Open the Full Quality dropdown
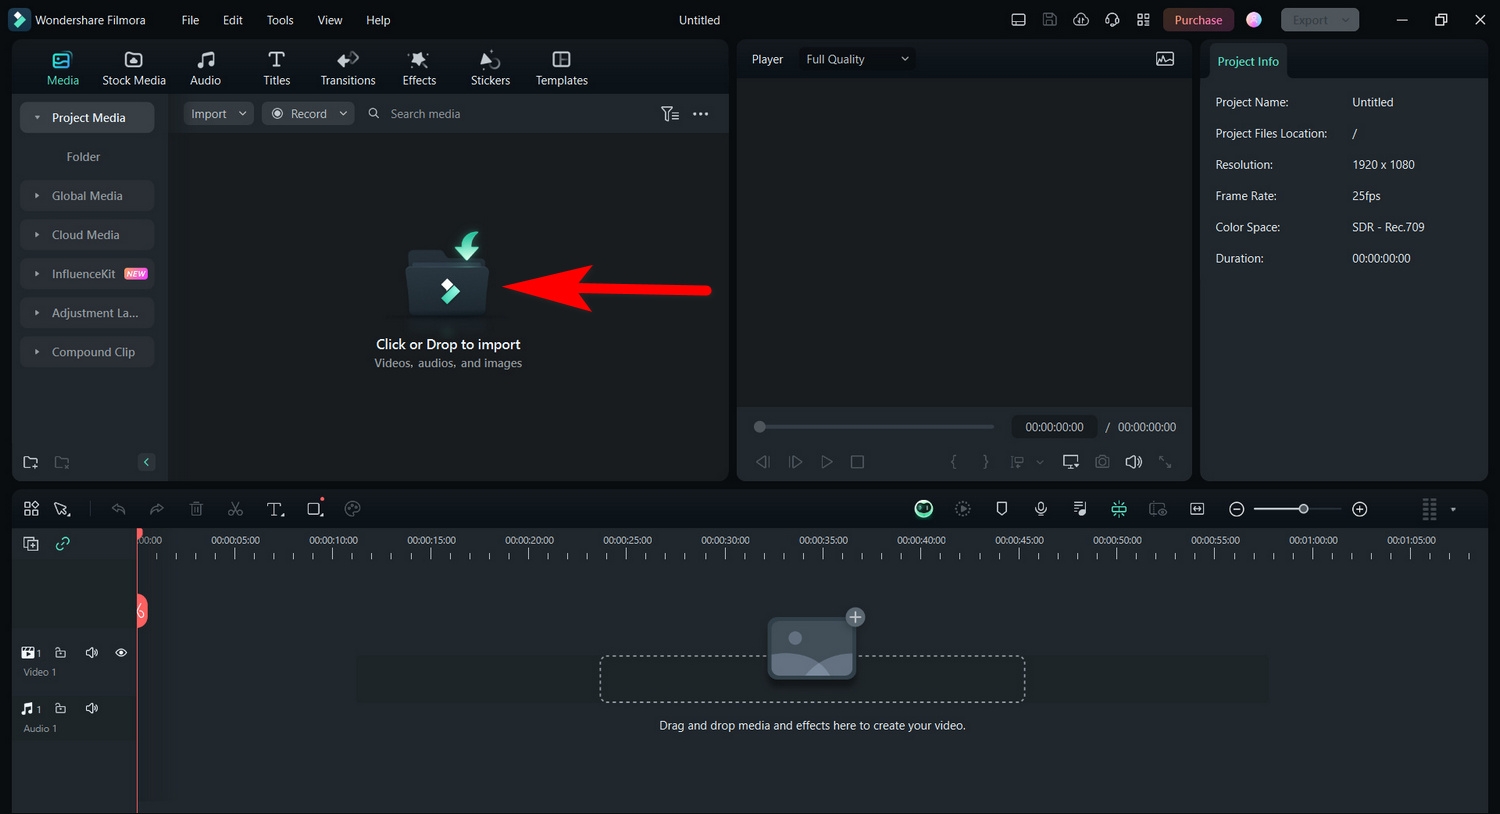Viewport: 1500px width, 814px height. click(857, 59)
